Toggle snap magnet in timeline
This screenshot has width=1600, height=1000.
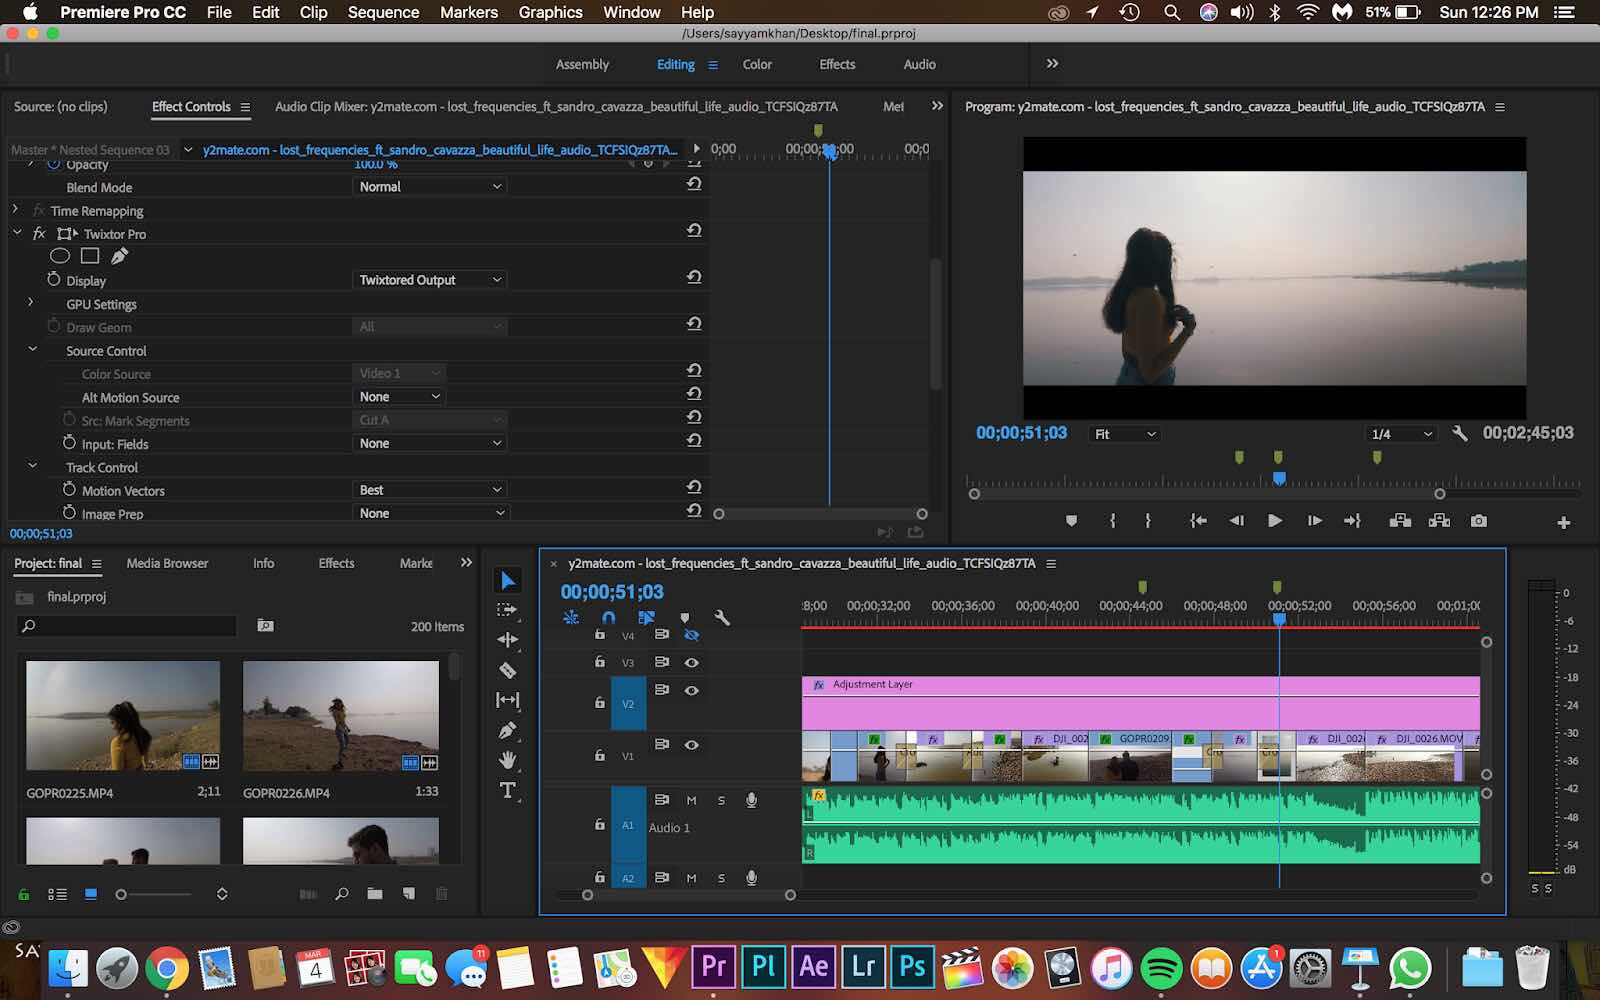coord(608,618)
